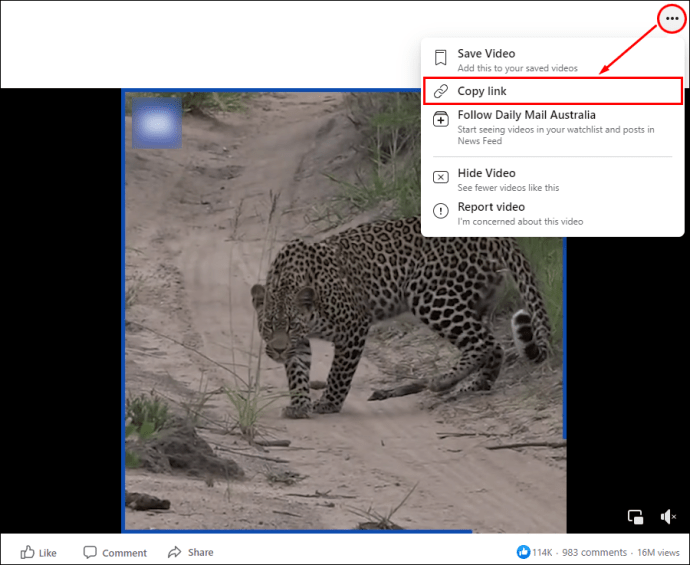Open picture-in-picture mini player icon
This screenshot has width=690, height=565.
[635, 517]
